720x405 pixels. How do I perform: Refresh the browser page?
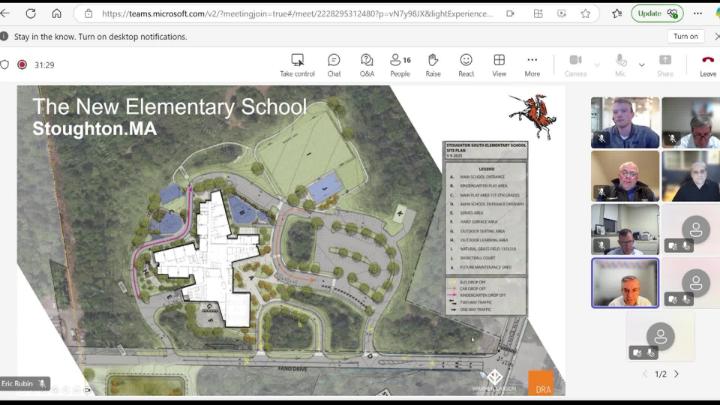point(30,13)
